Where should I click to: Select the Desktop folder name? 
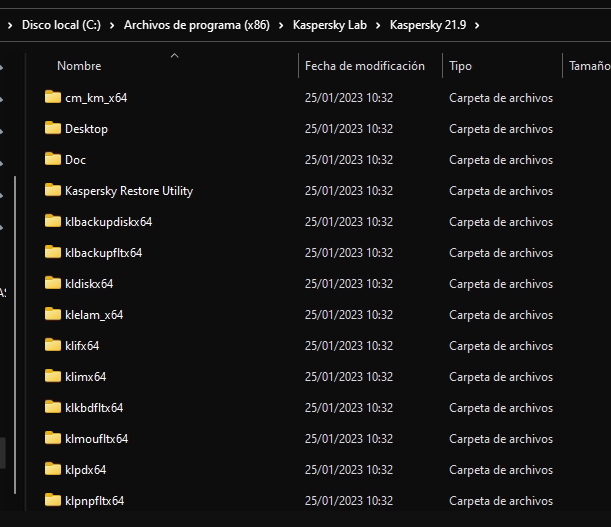[86, 129]
